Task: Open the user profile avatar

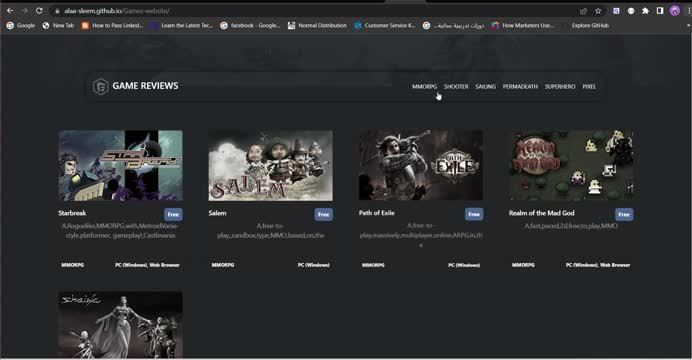Action: [674, 11]
